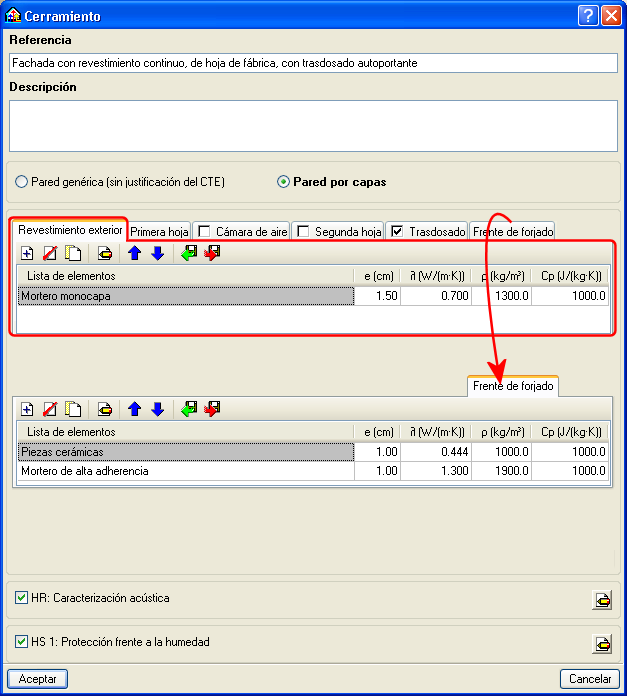Click density 1900.0 of Mortero de alta adherencia
The height and width of the screenshot is (696, 627).
tap(502, 471)
